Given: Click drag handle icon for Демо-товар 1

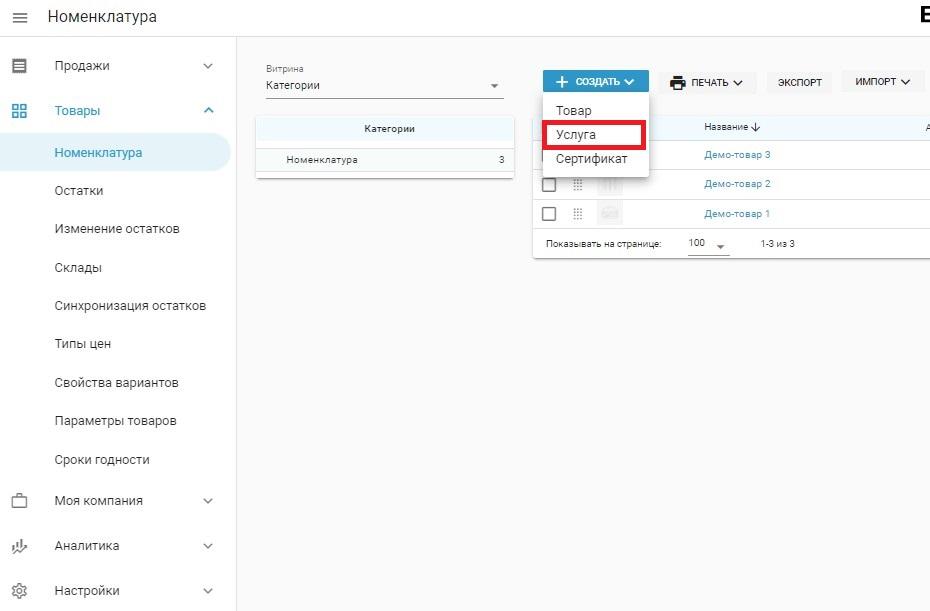Looking at the screenshot, I should pos(578,214).
